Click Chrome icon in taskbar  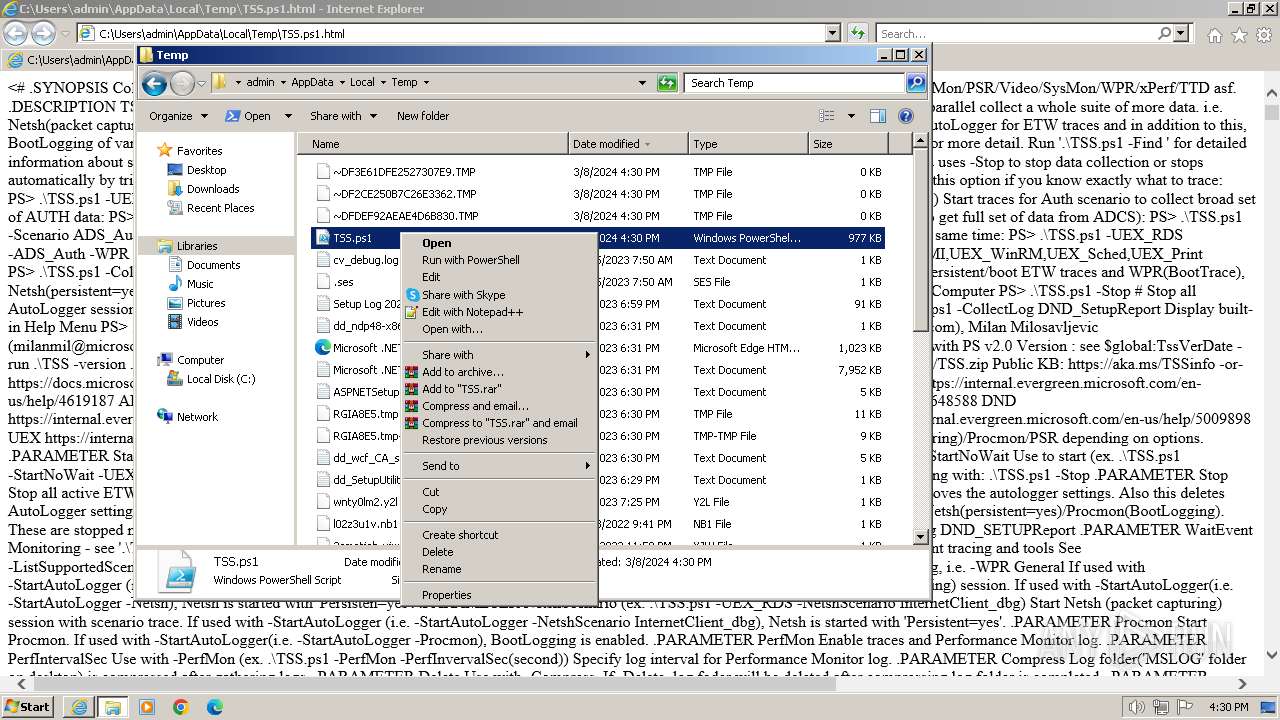180,707
